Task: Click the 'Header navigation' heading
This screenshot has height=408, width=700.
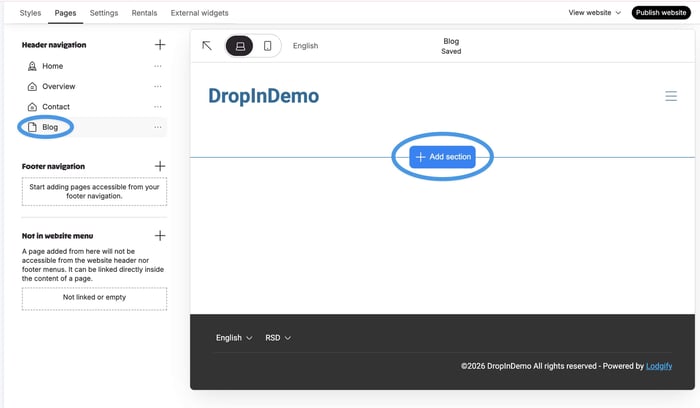Action: coord(54,45)
